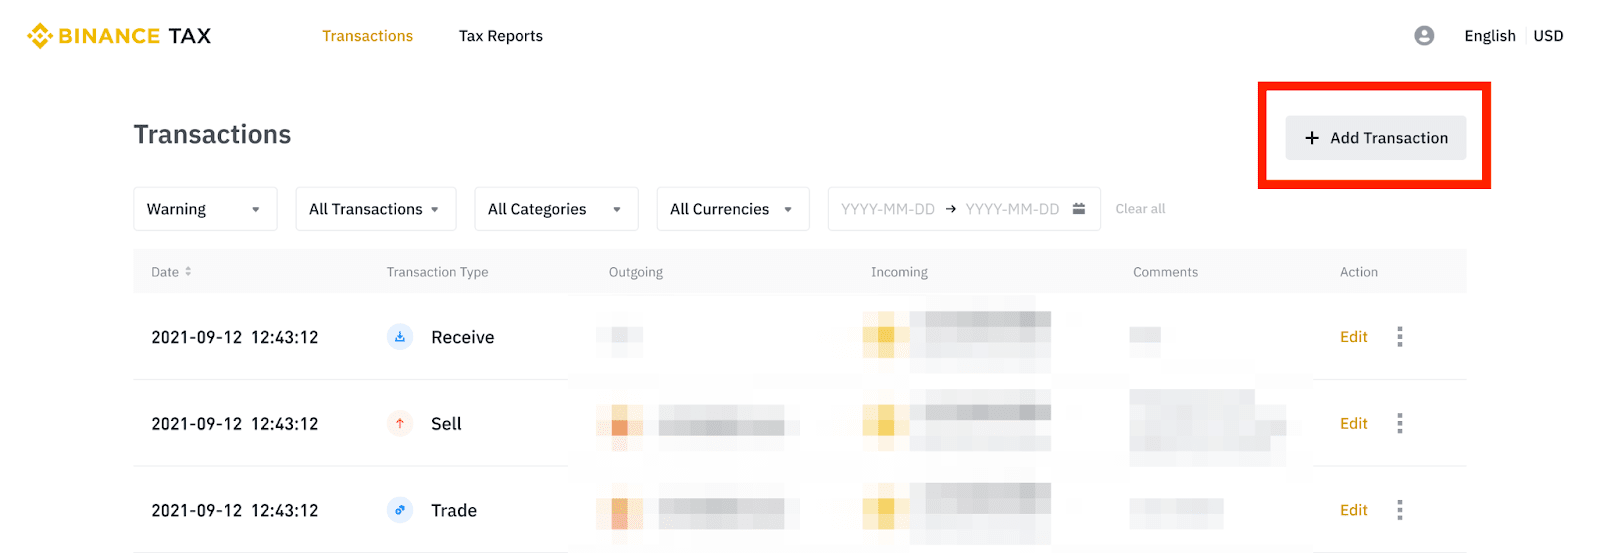1600x553 pixels.
Task: Switch to the Tax Reports tab
Action: 501,36
